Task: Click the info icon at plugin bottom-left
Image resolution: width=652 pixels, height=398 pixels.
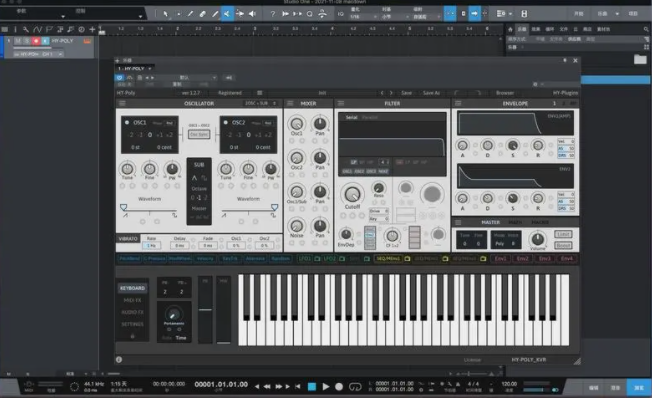Action: (x=119, y=359)
